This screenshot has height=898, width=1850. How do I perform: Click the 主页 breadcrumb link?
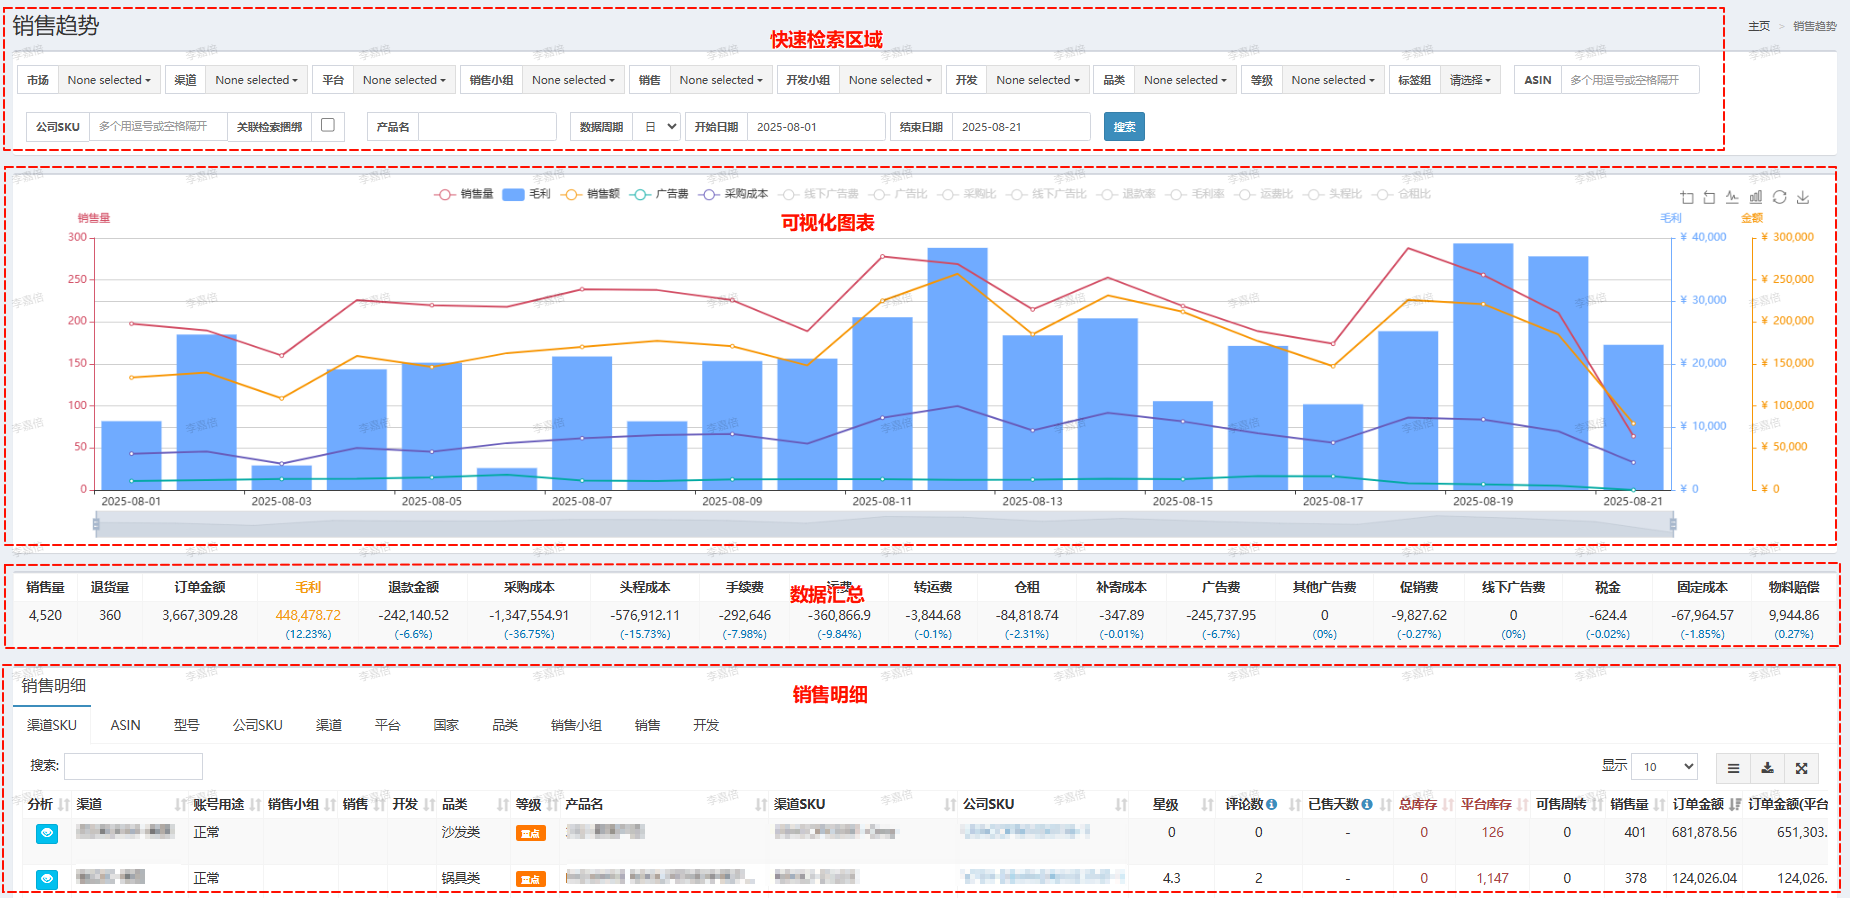[1758, 26]
